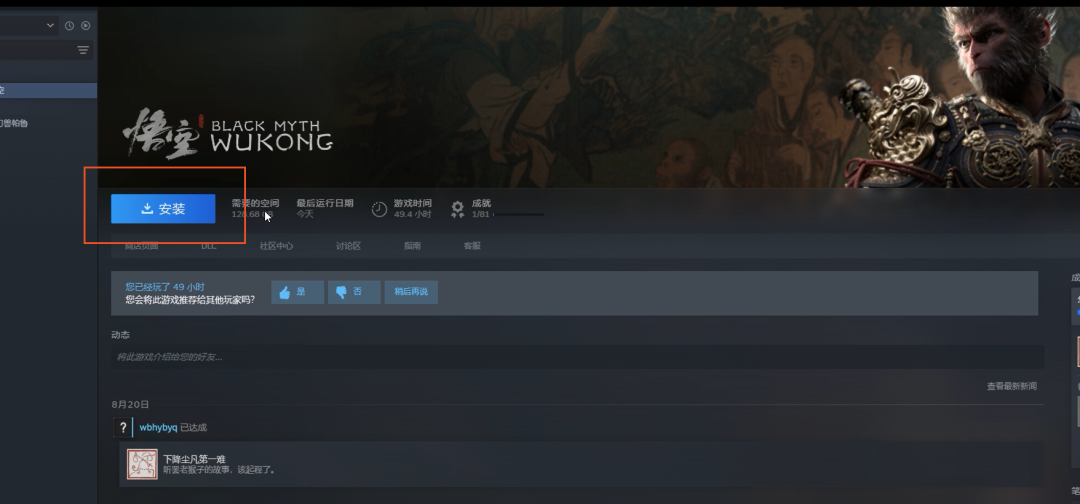1080x504 pixels.
Task: Open the recent activity clock filter in sidebar
Action: [70, 25]
